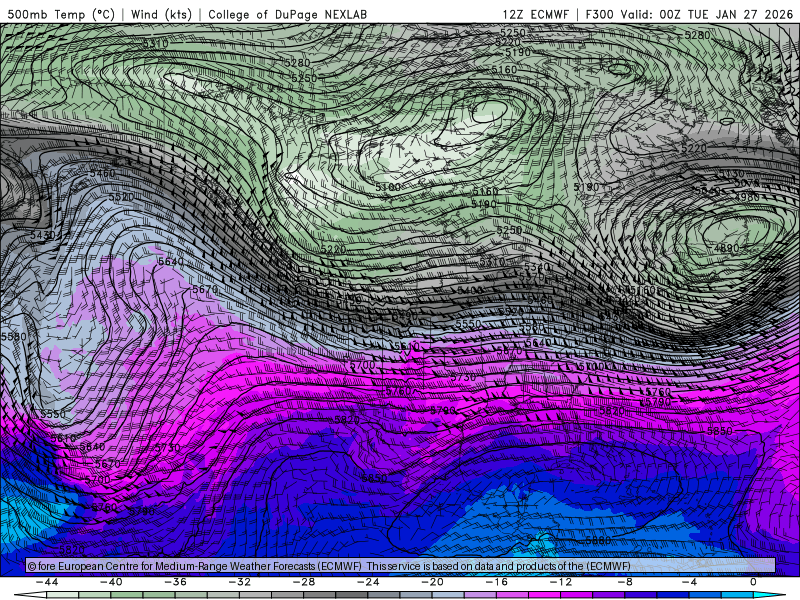Screen dimensions: 800x600
Task: Click the -44 color scale label
Action: point(47,582)
